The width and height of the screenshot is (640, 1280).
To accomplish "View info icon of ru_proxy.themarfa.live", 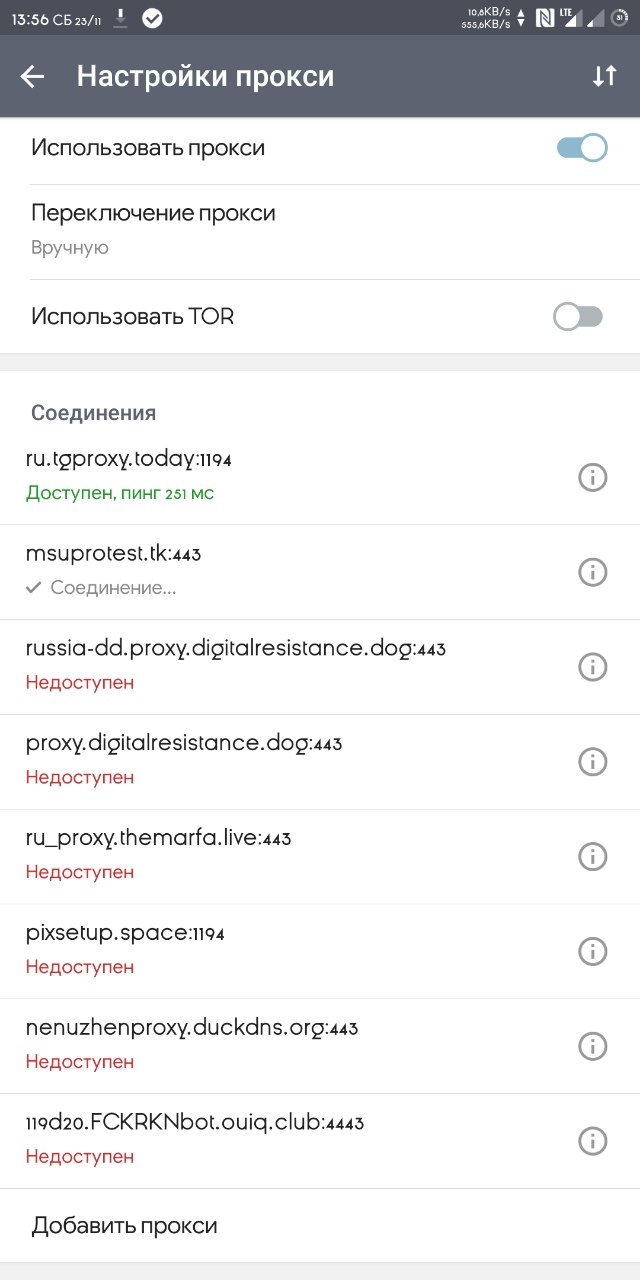I will pyautogui.click(x=593, y=857).
